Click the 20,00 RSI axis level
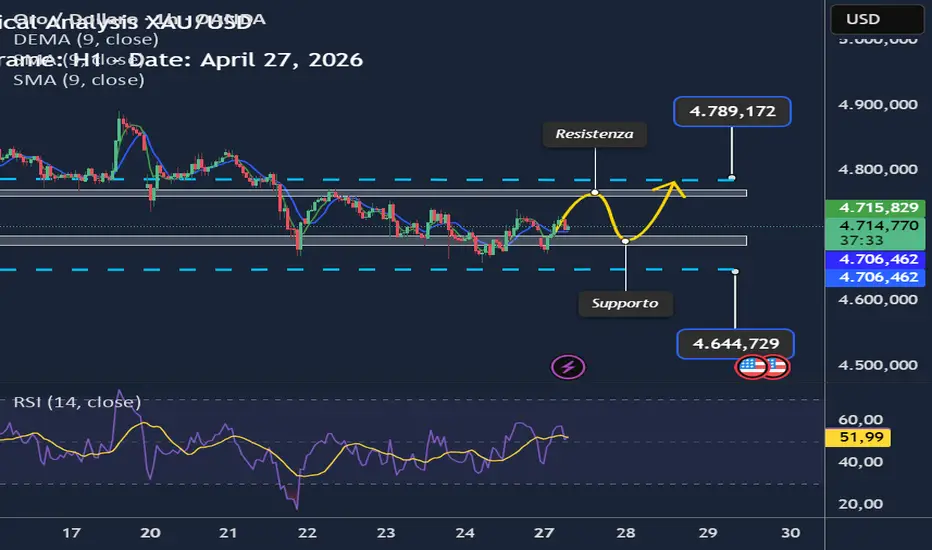The height and width of the screenshot is (550, 932). click(860, 504)
